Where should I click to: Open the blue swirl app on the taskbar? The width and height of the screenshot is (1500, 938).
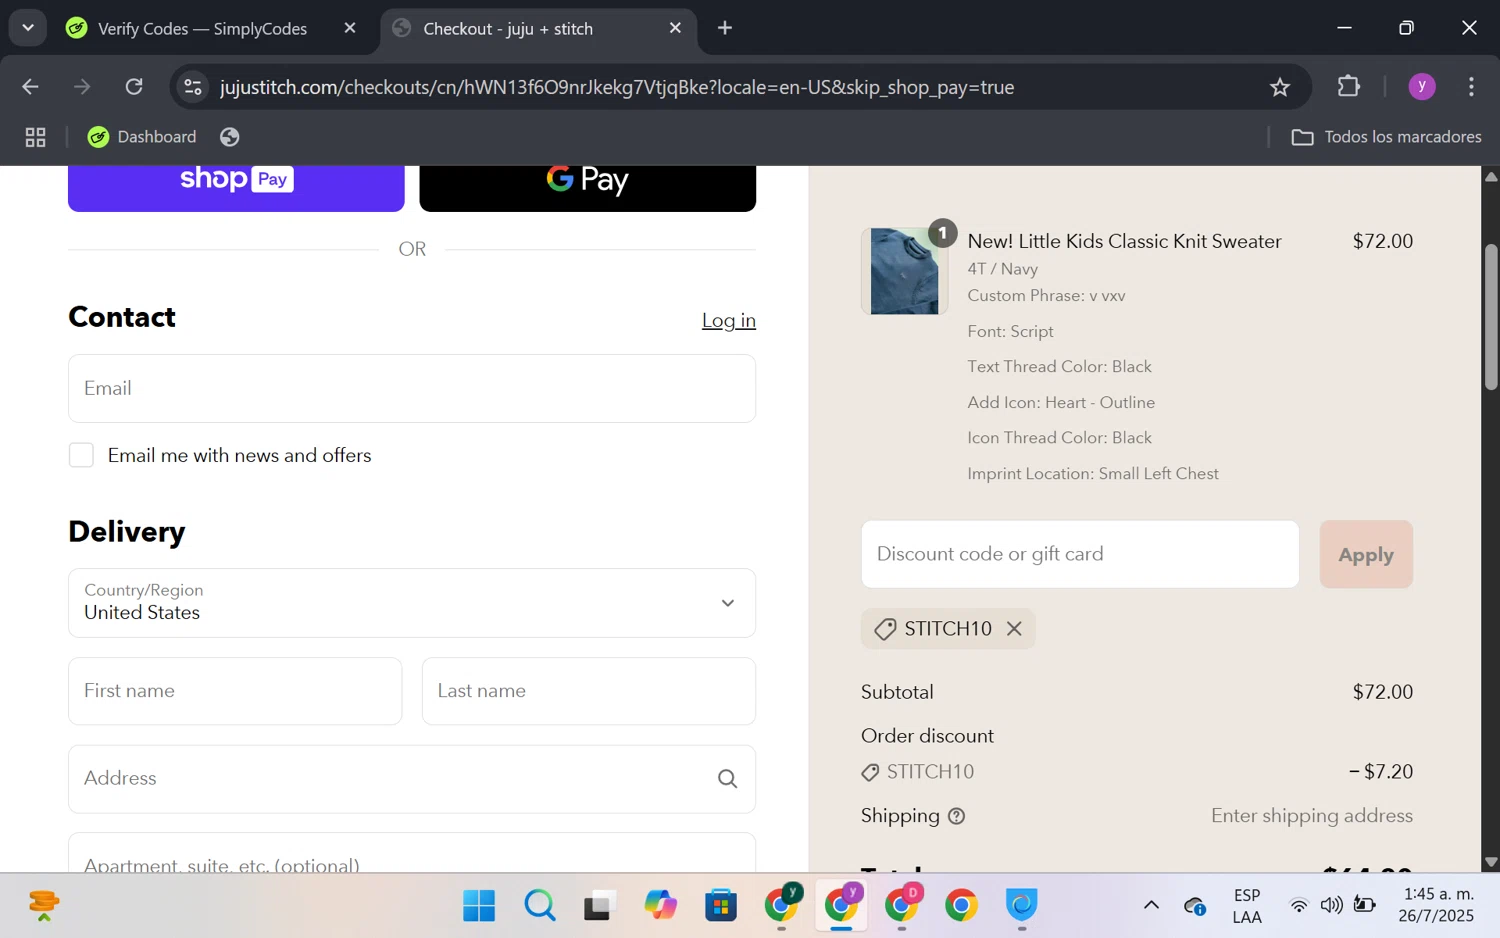(1021, 906)
